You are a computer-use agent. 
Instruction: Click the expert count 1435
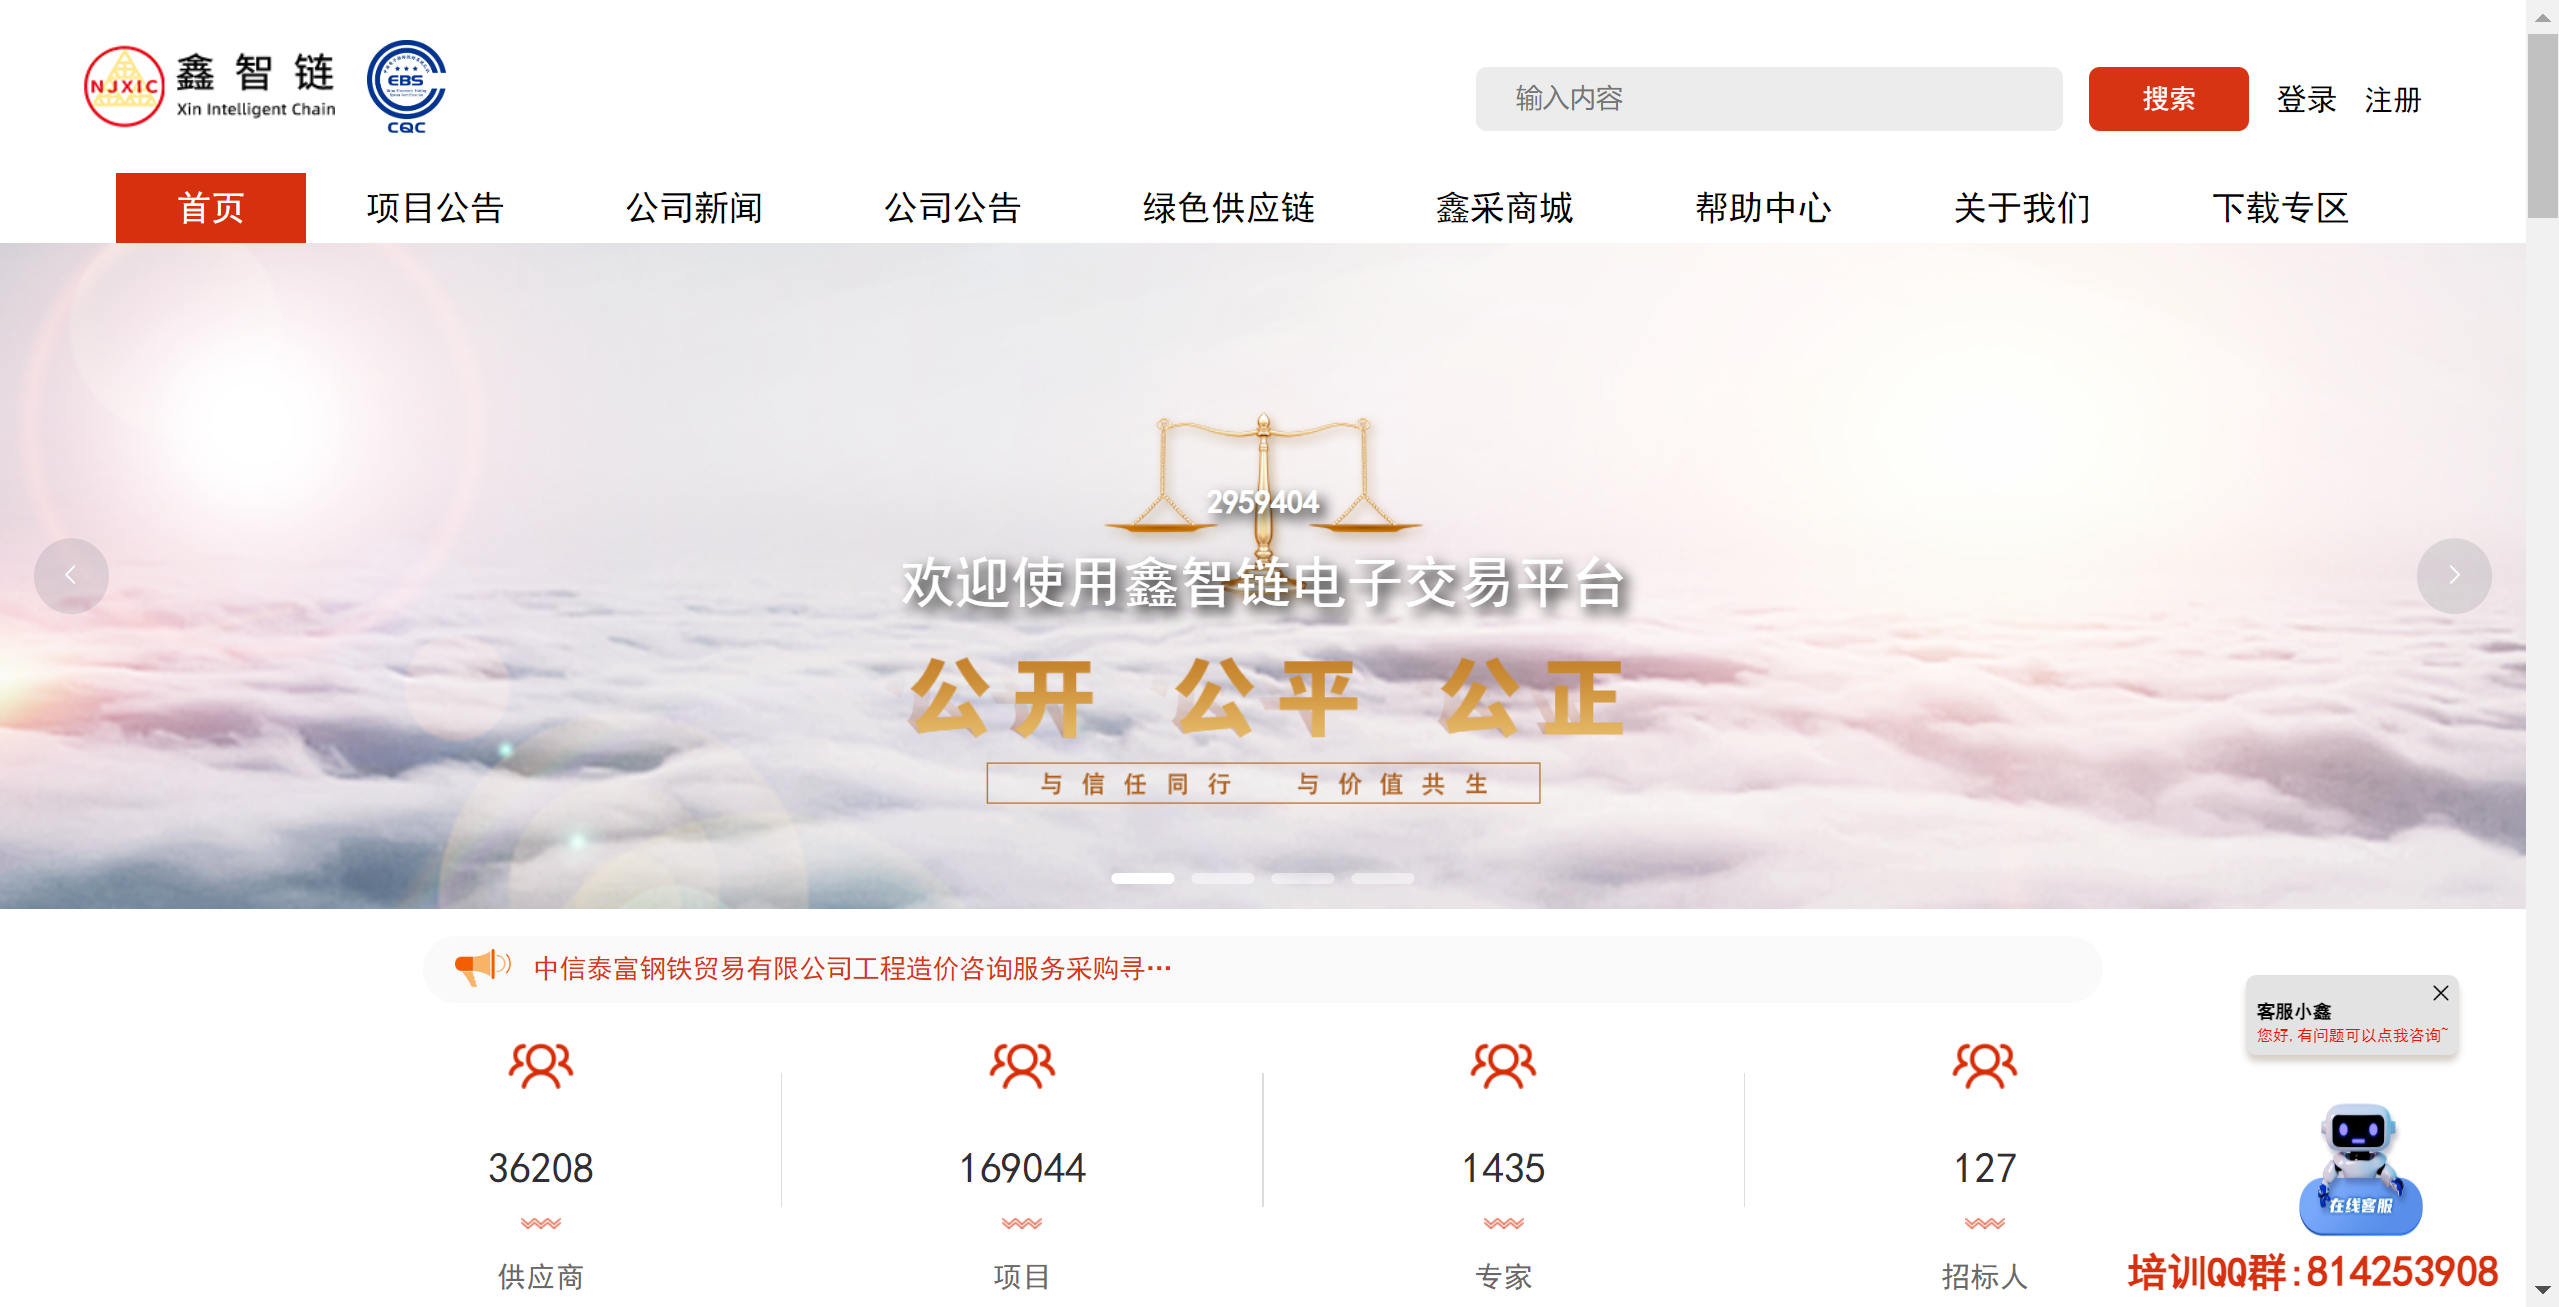coord(1503,1168)
